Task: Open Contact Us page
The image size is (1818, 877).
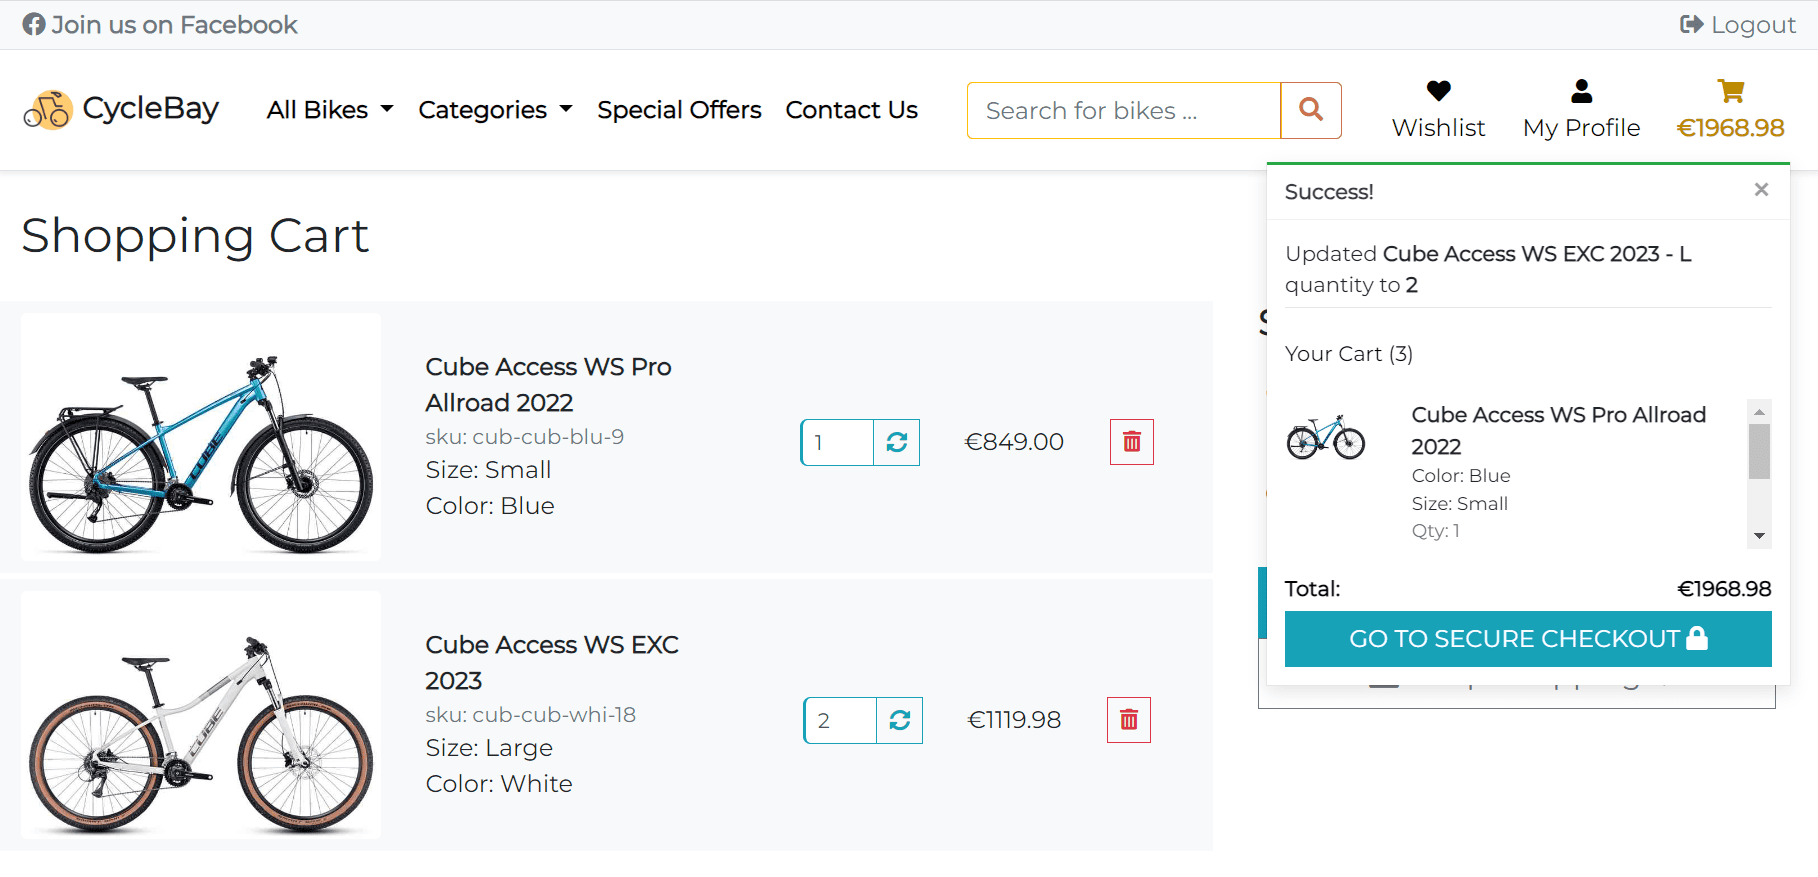Action: (851, 109)
